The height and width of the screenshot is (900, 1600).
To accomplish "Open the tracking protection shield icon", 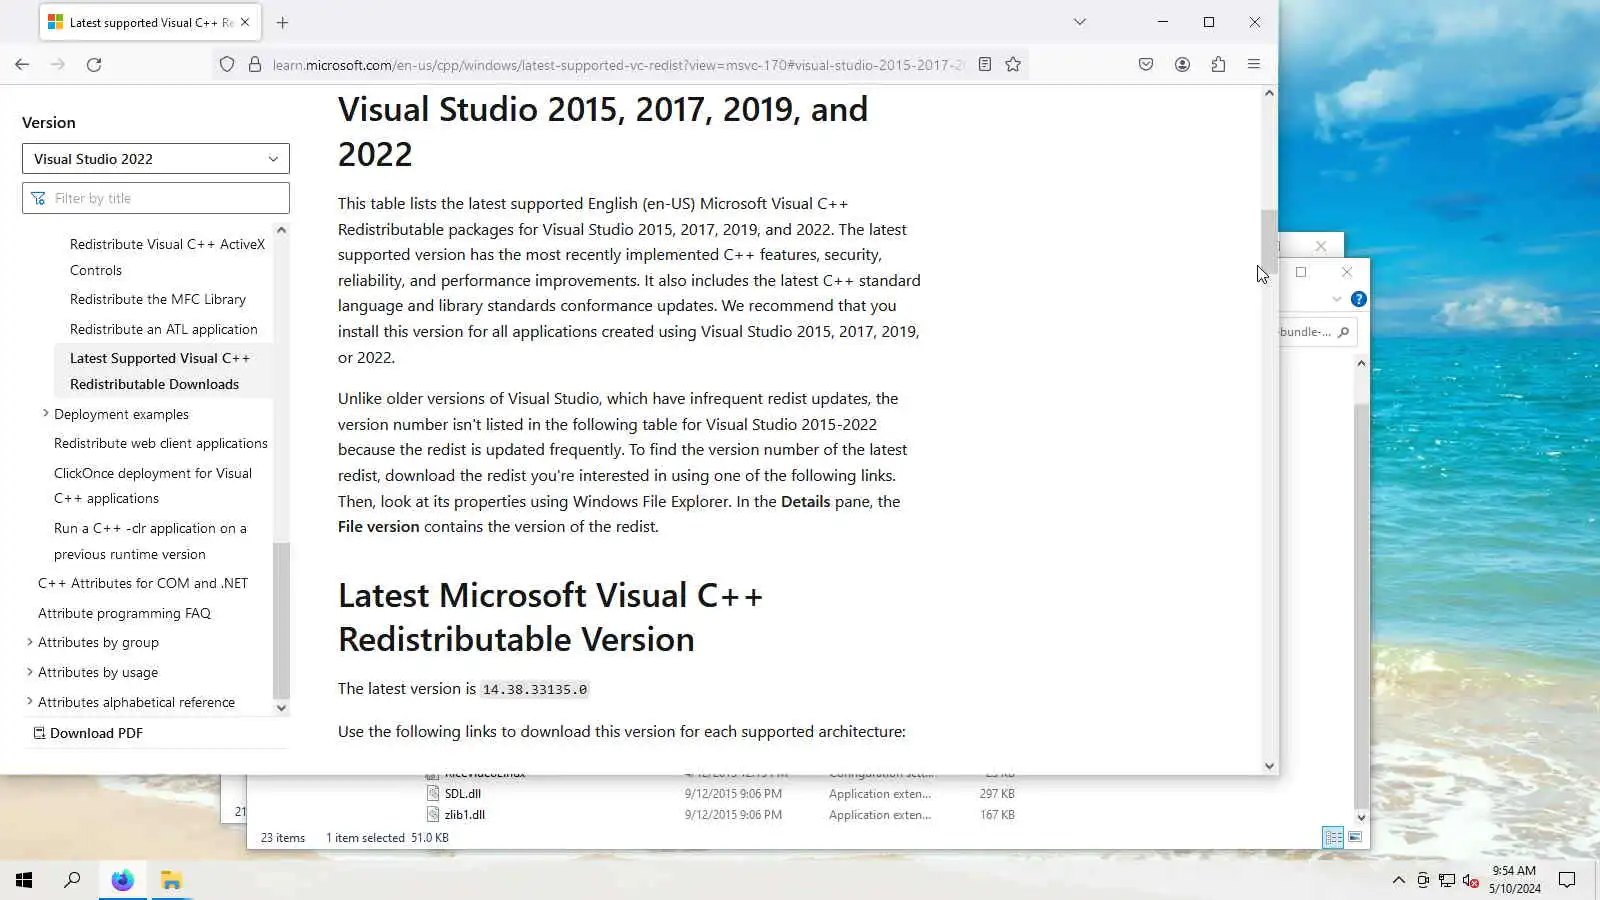I will click(x=227, y=64).
